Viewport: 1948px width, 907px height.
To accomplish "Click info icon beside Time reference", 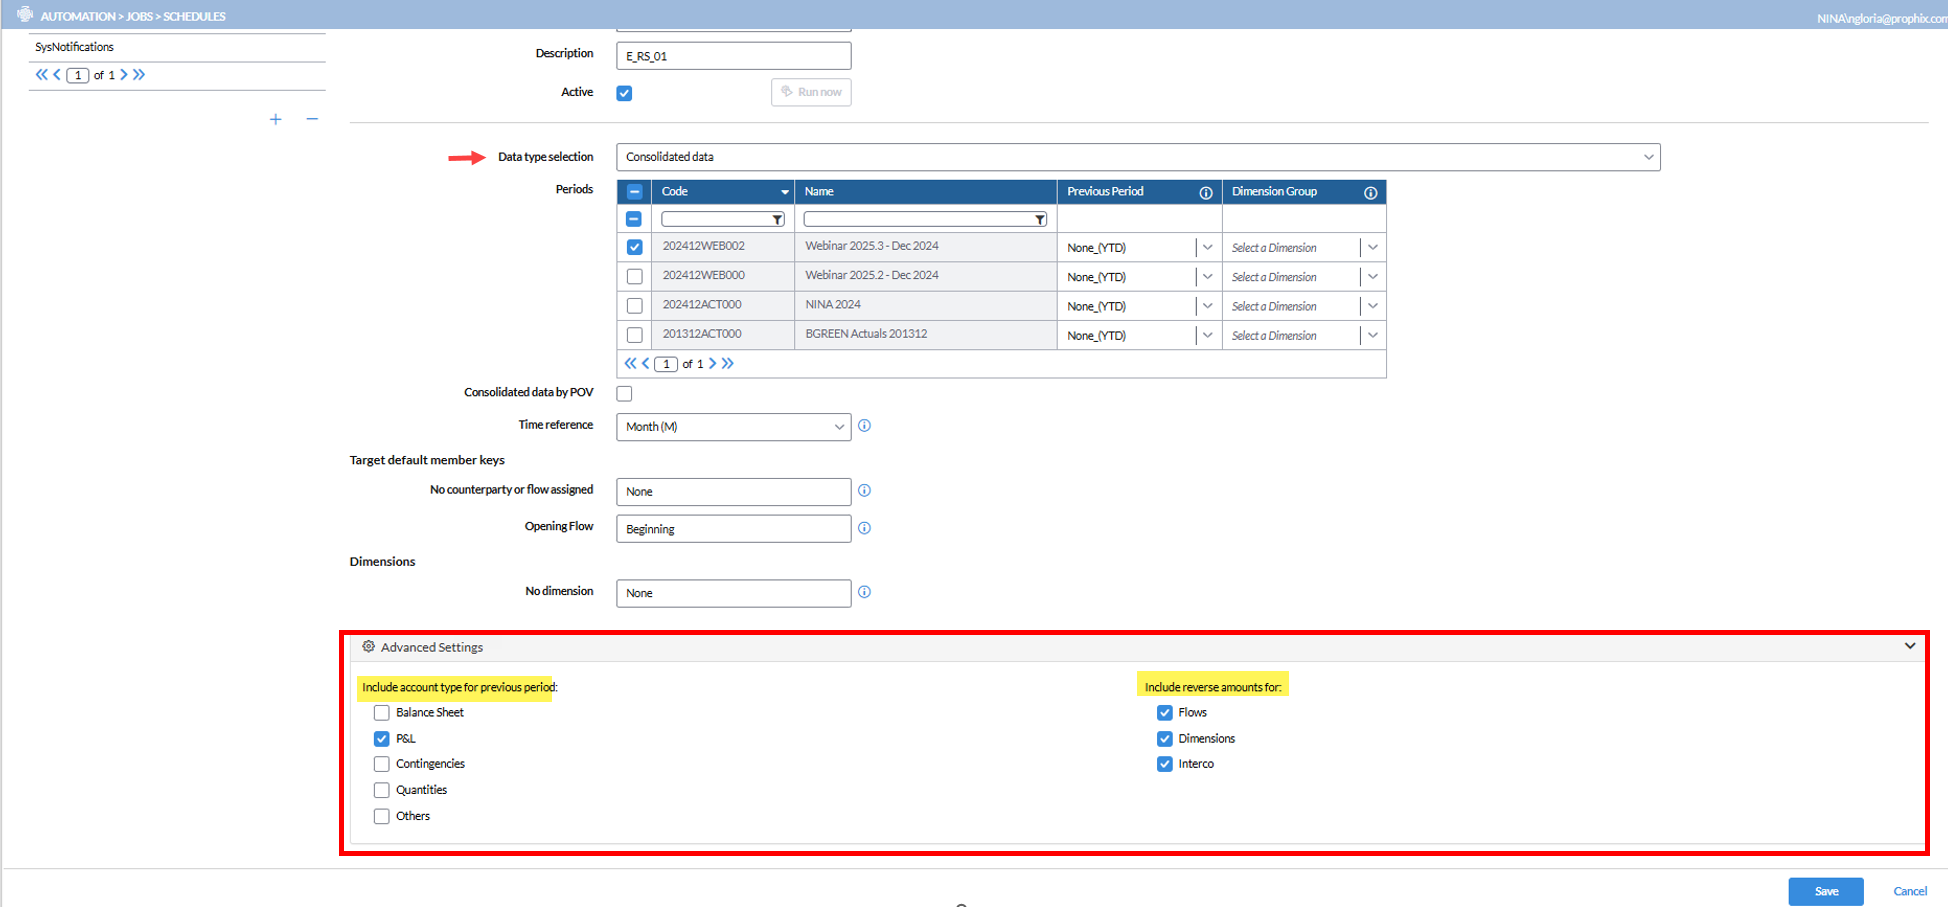I will click(865, 426).
